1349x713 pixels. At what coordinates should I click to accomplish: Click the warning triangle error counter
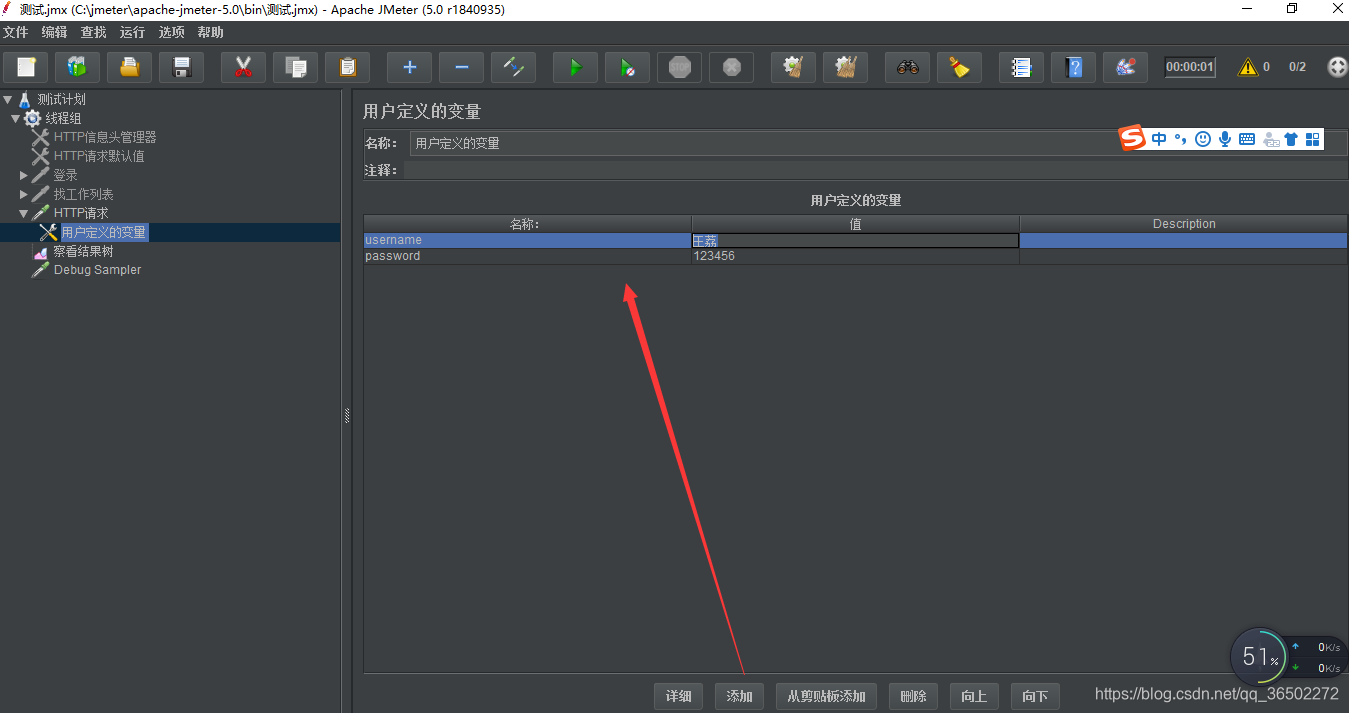pos(1248,67)
